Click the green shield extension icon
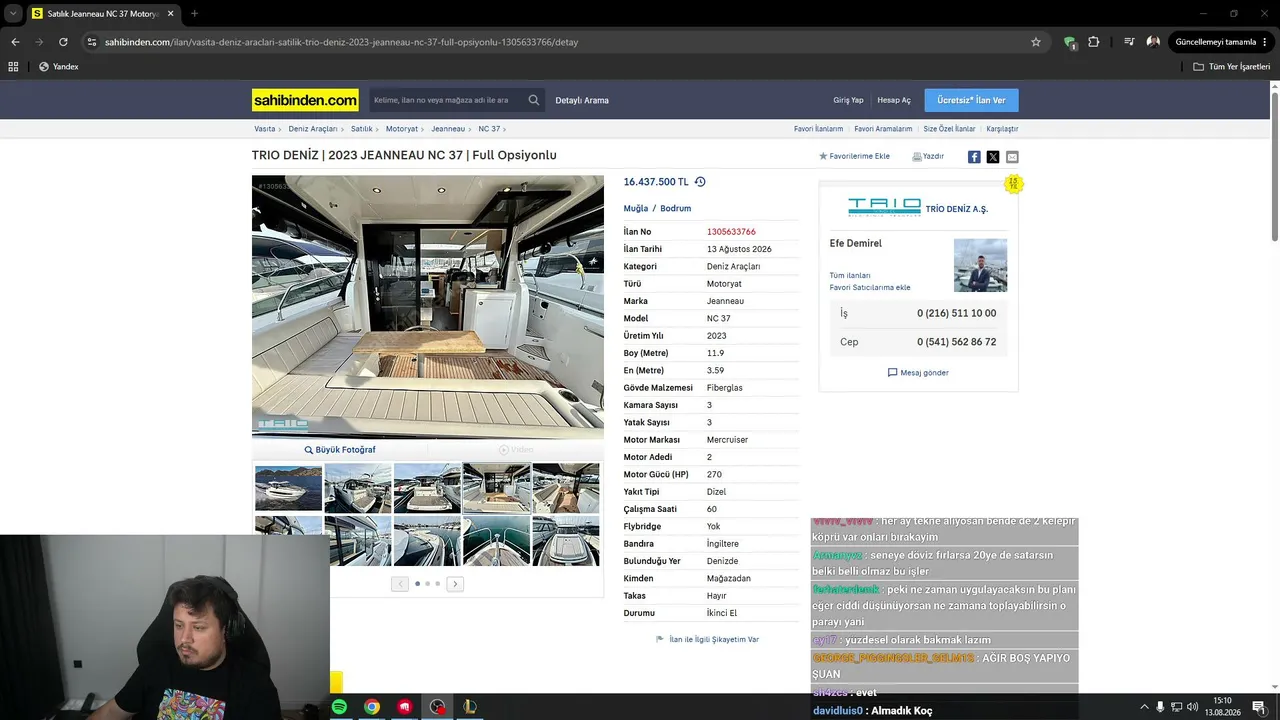This screenshot has width=1280, height=720. point(1070,42)
